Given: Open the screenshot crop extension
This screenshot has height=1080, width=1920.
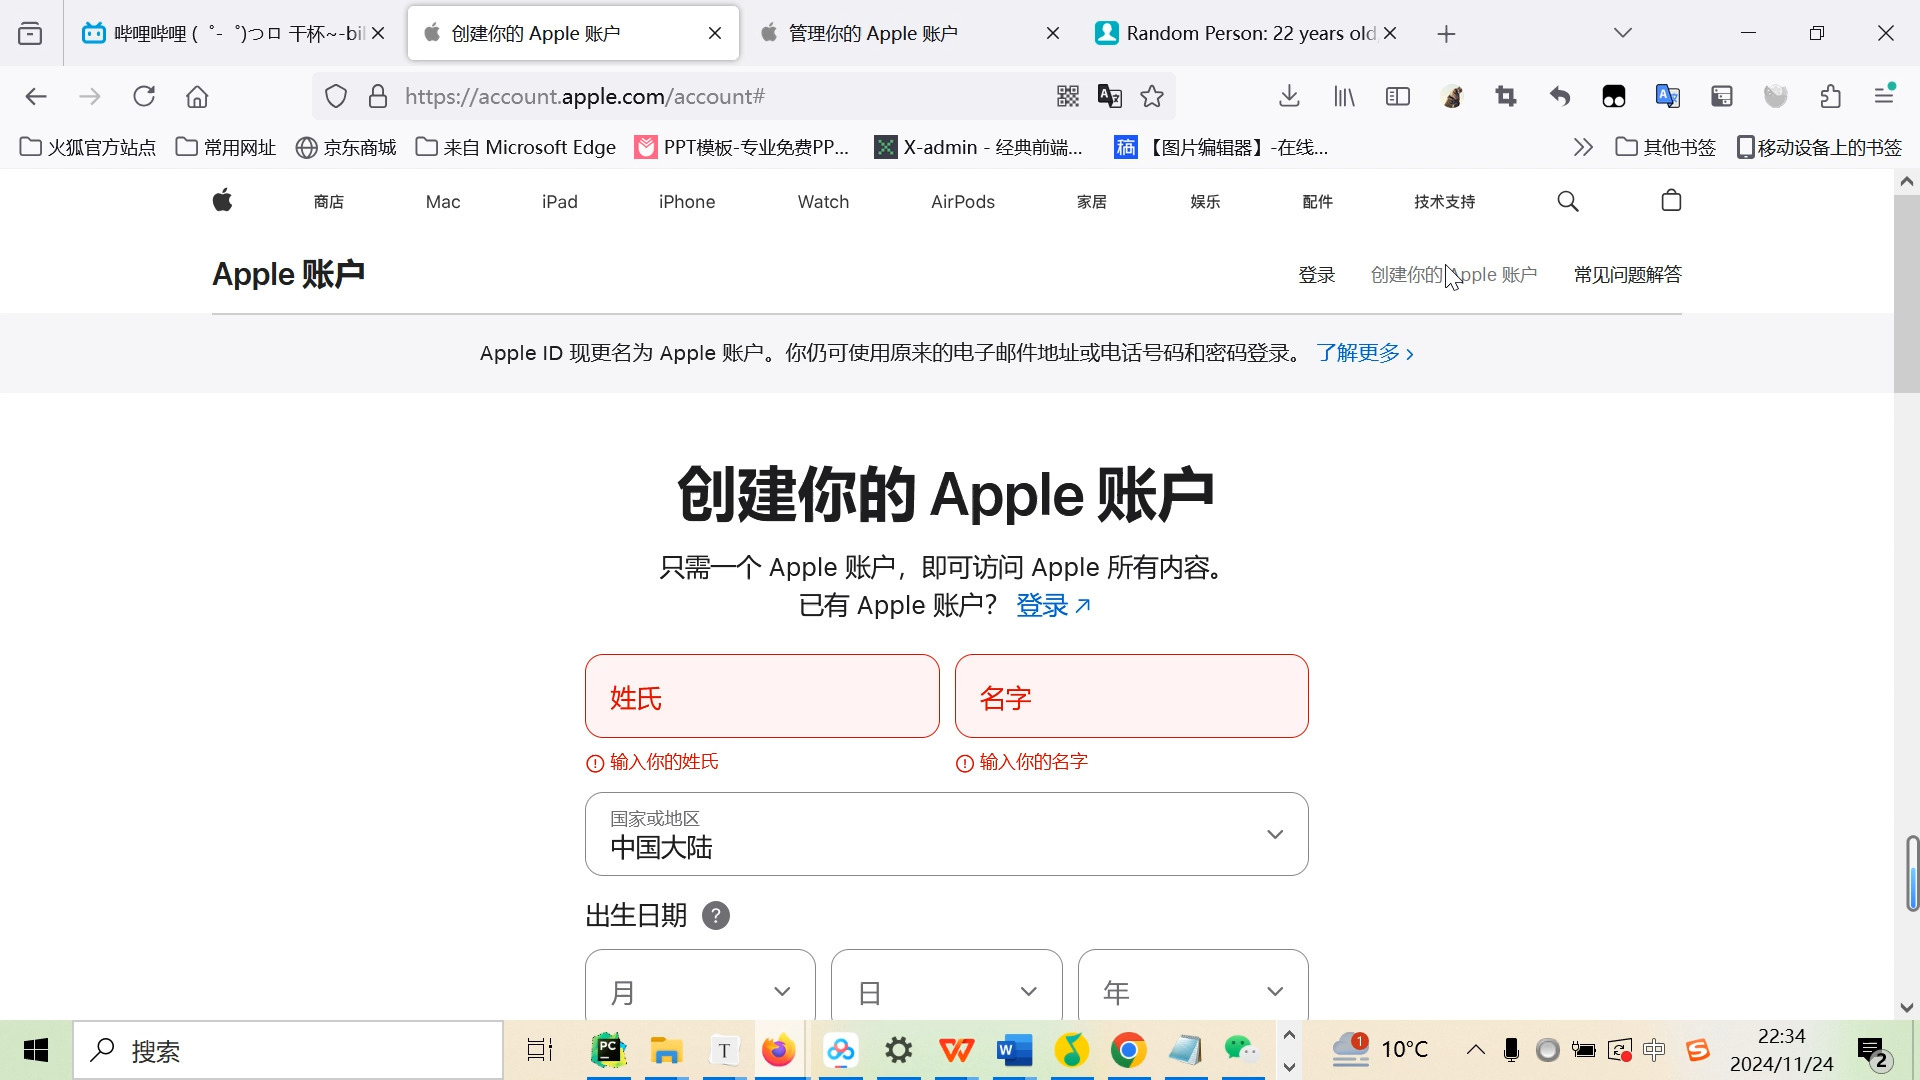Looking at the screenshot, I should [1506, 96].
